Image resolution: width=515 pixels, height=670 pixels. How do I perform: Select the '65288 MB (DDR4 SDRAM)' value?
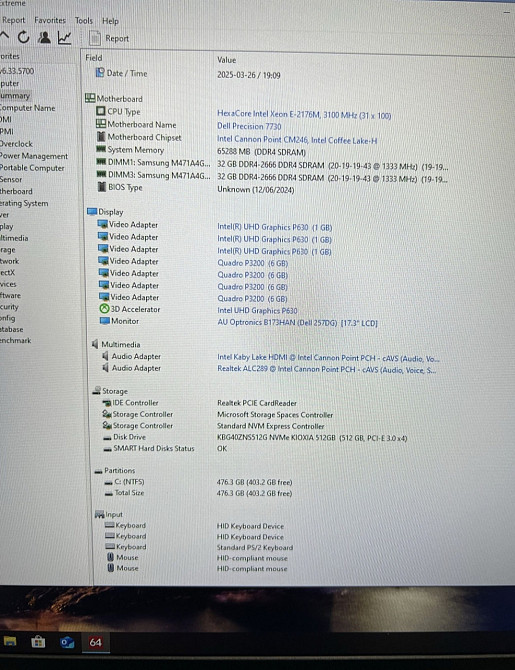(262, 152)
